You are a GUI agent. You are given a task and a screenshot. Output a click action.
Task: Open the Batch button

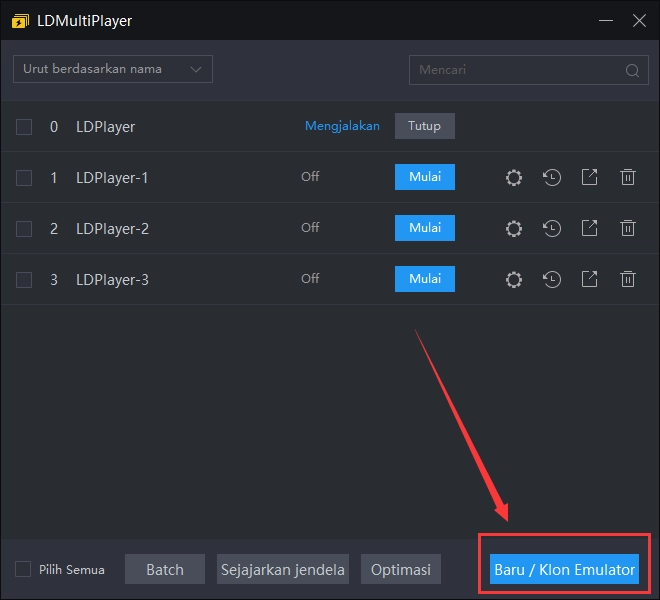pos(165,569)
